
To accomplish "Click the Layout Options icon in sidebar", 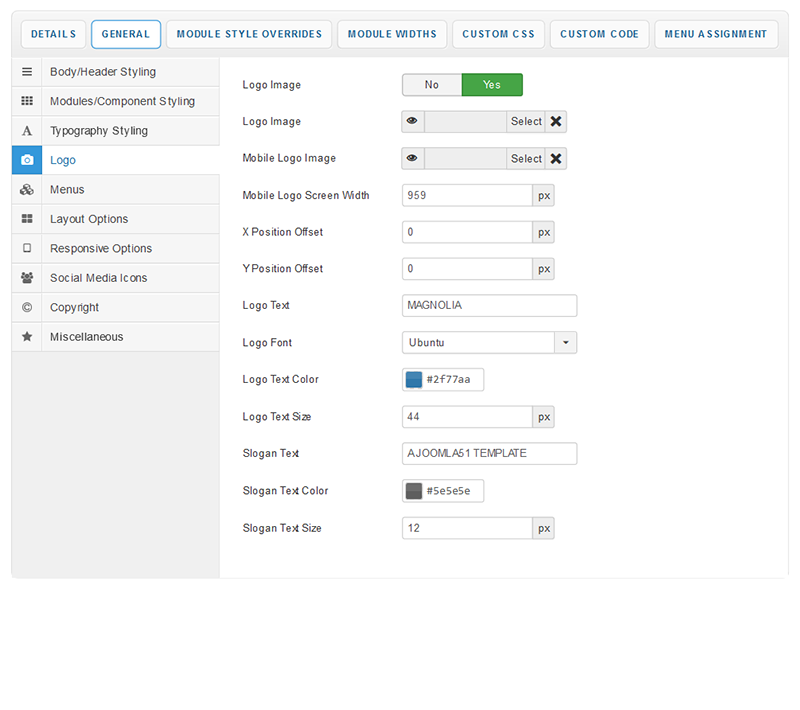I will 27,219.
